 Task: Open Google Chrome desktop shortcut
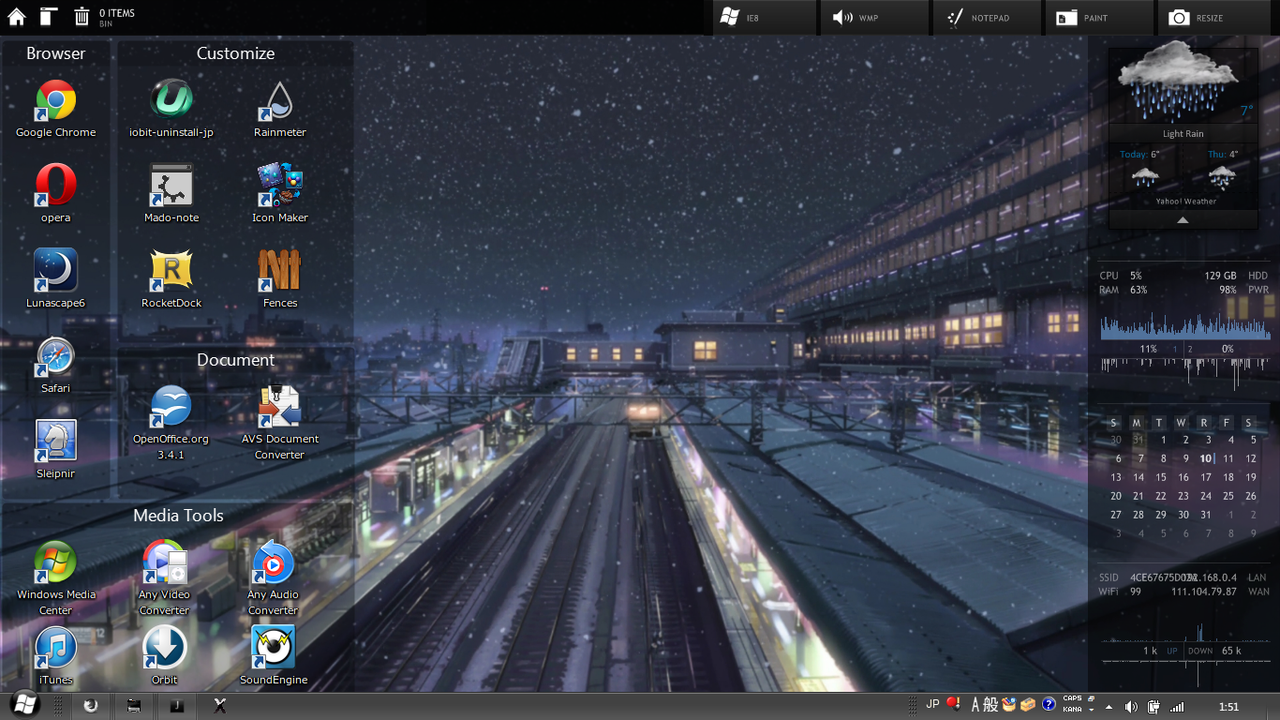pyautogui.click(x=56, y=109)
